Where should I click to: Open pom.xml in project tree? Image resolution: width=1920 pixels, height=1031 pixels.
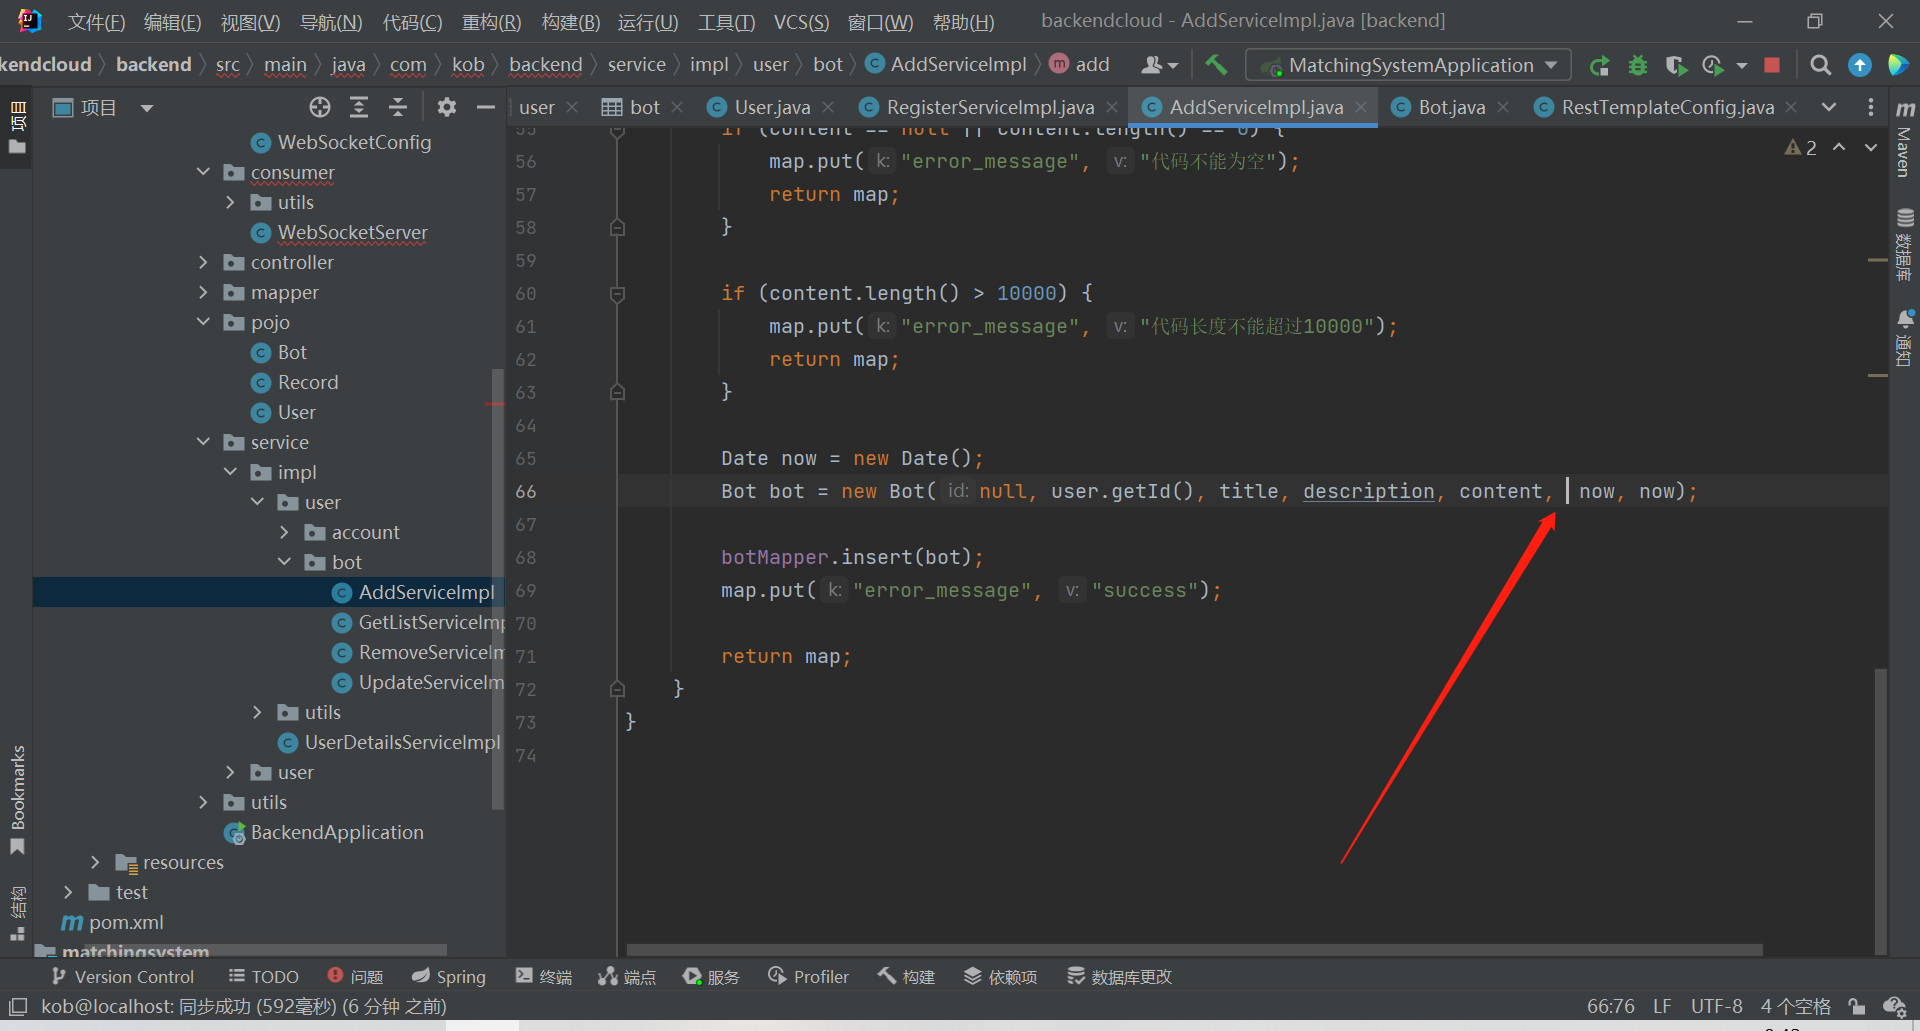113,922
